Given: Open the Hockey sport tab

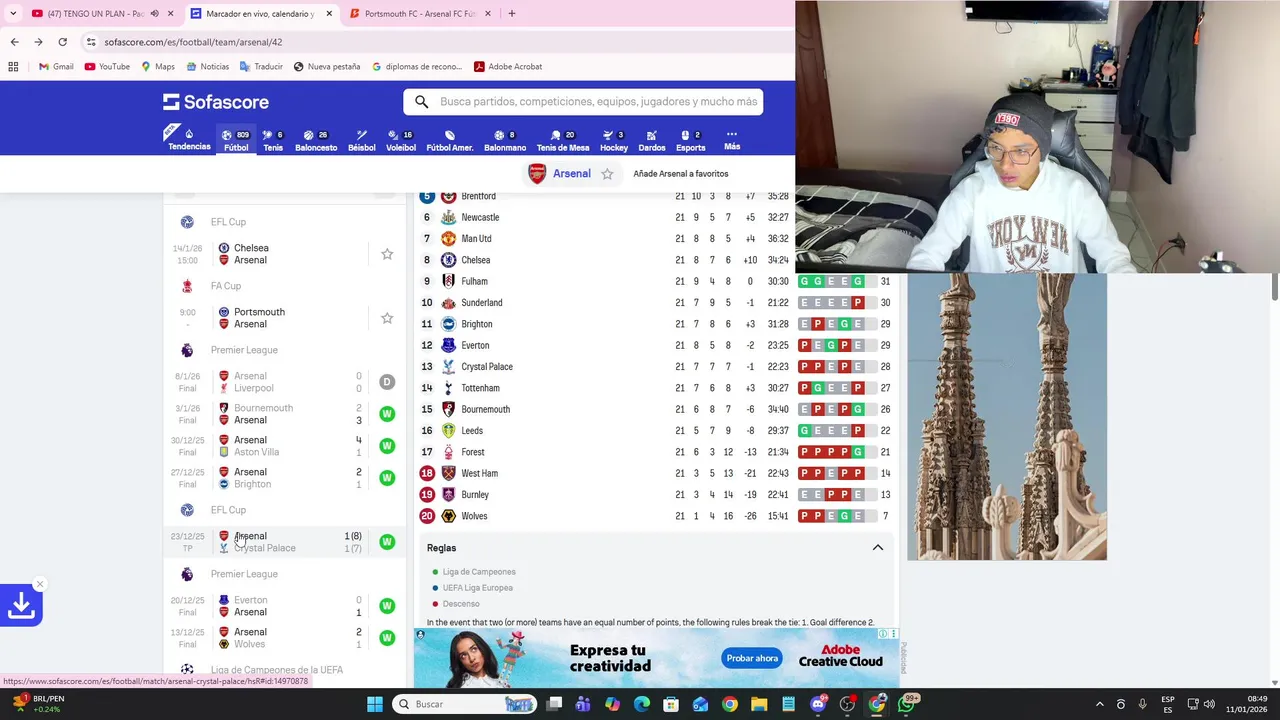Looking at the screenshot, I should 614,140.
